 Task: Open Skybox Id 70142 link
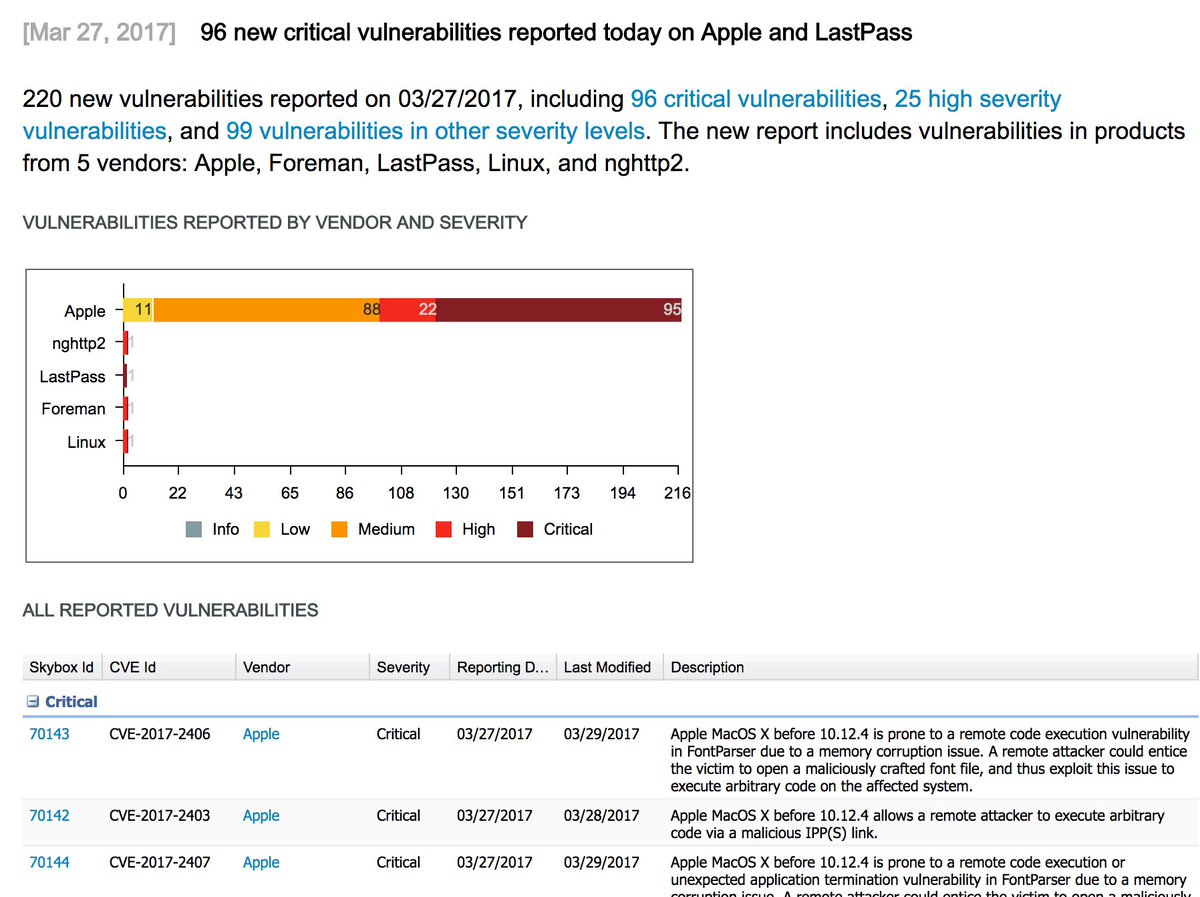[50, 815]
